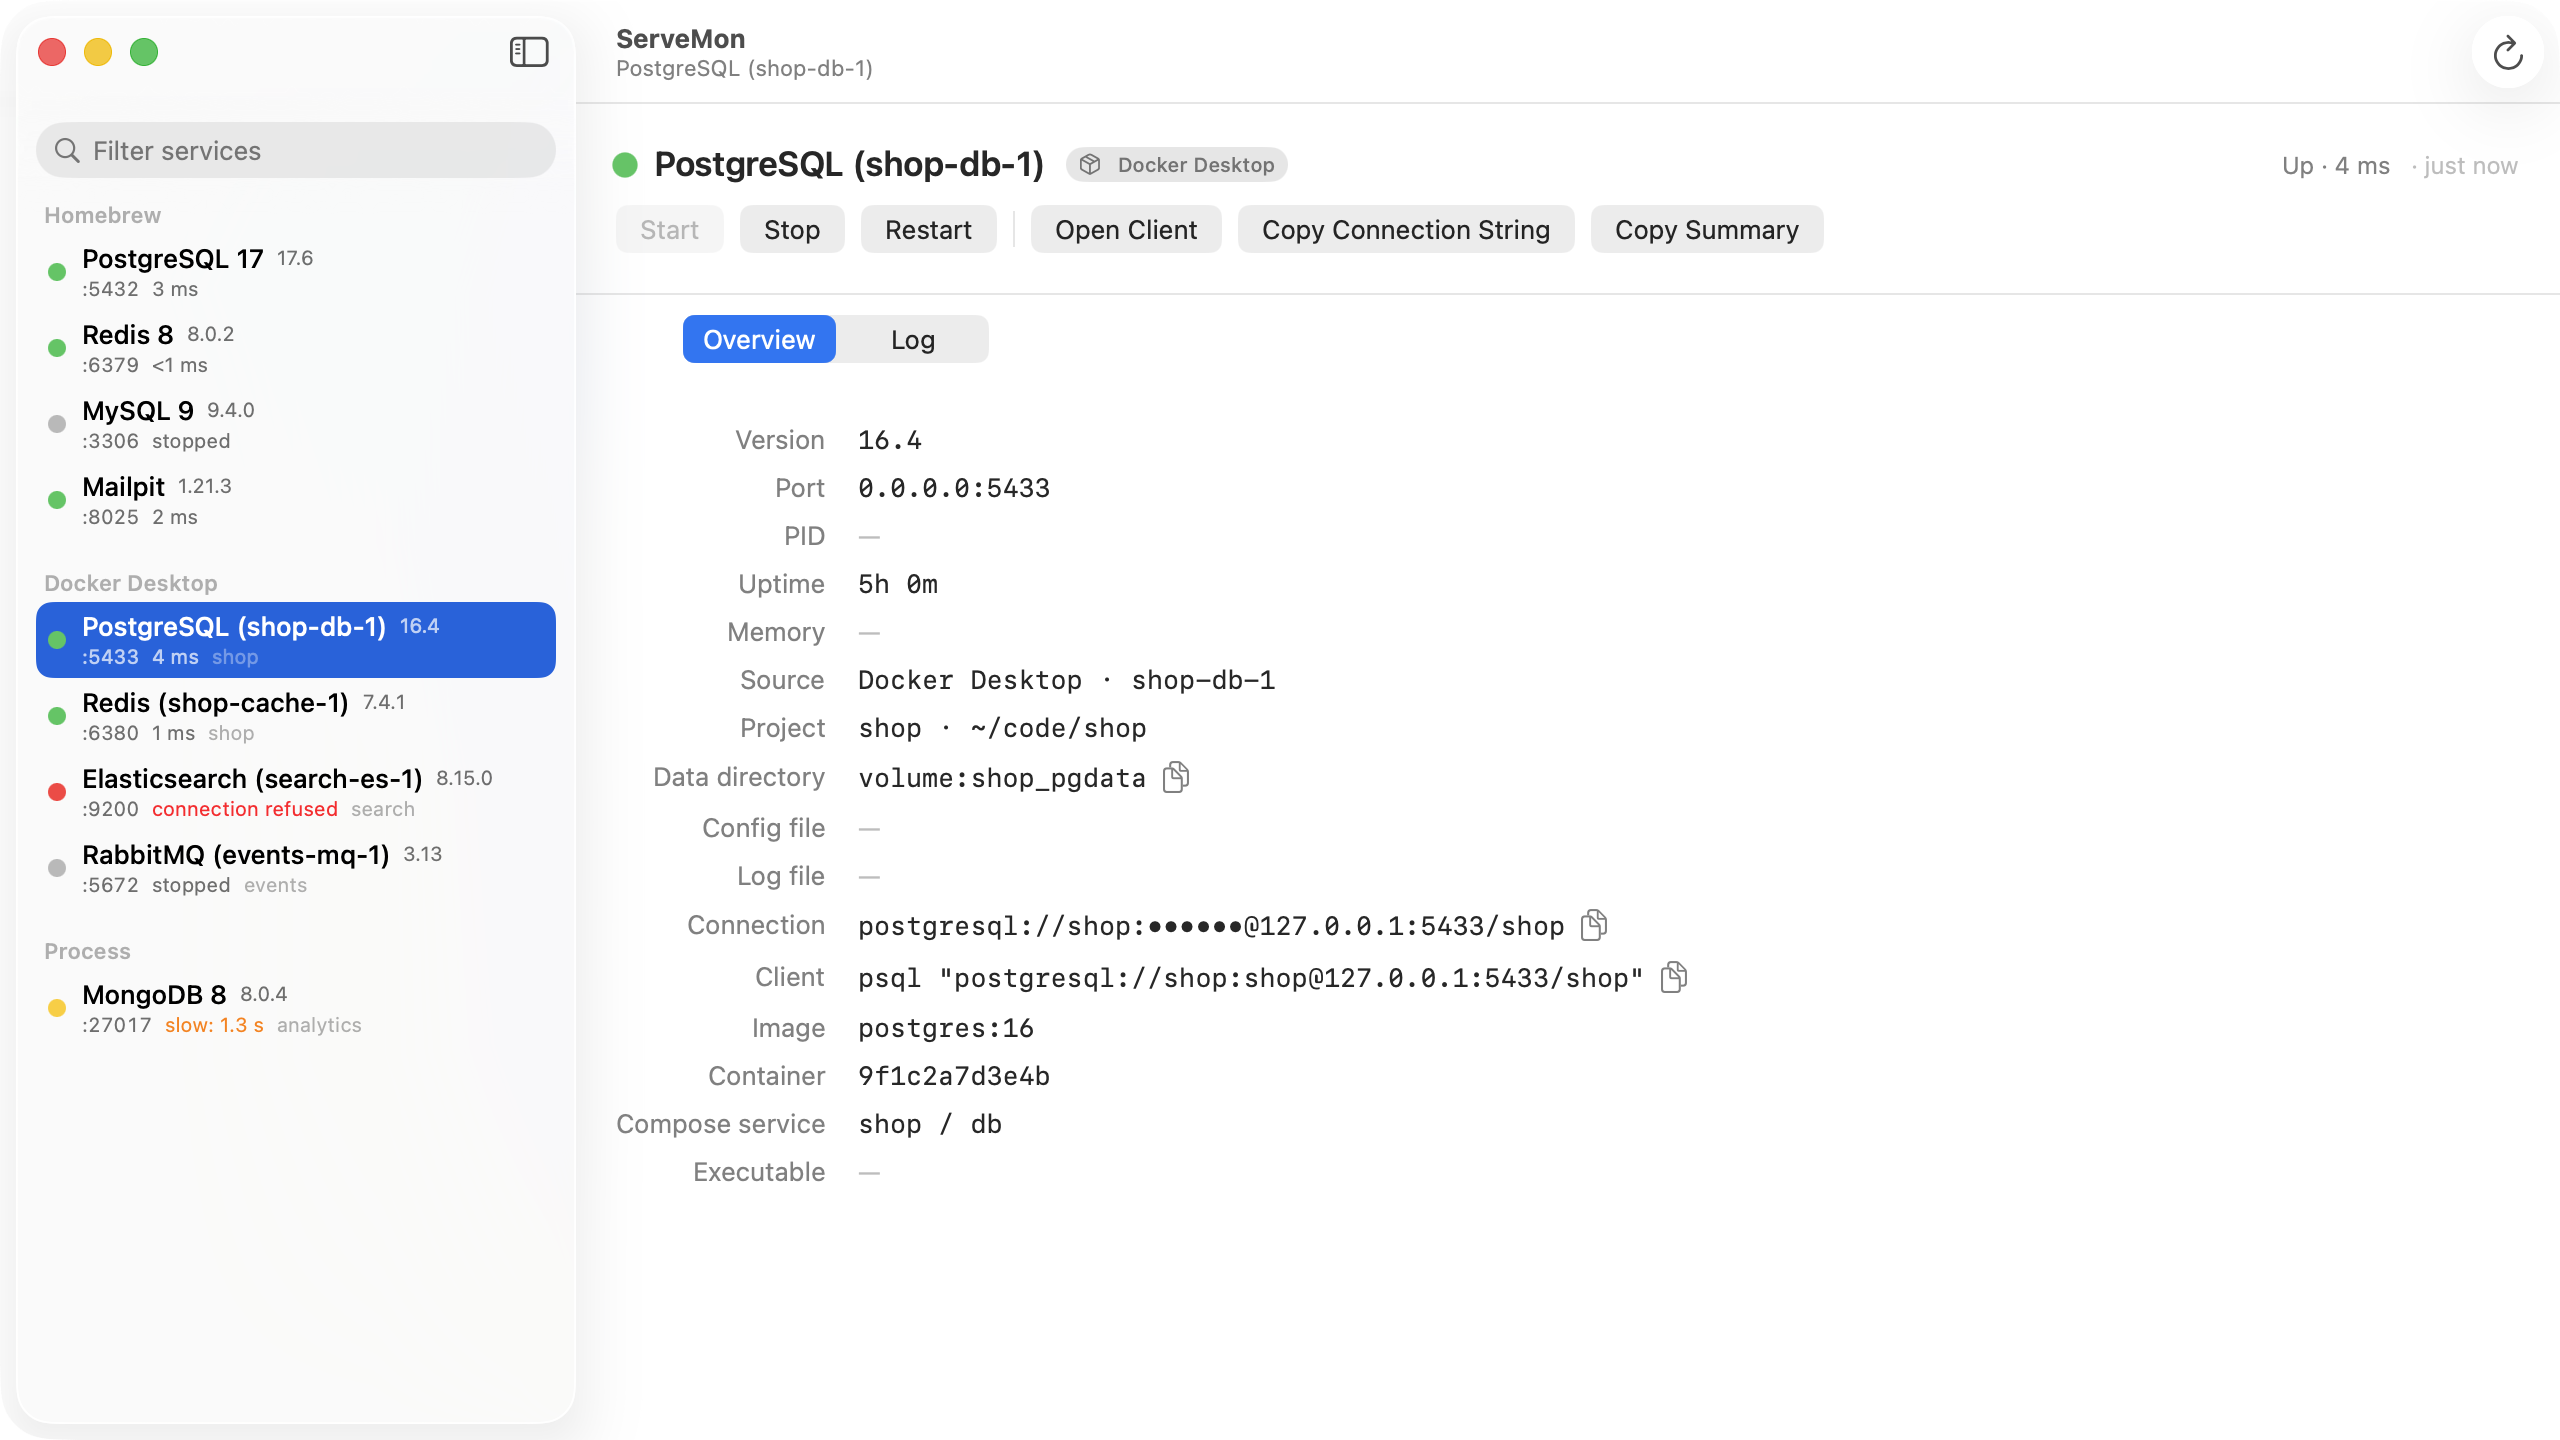The width and height of the screenshot is (2560, 1440).
Task: Click 'connection refused' error text
Action: coord(245,809)
